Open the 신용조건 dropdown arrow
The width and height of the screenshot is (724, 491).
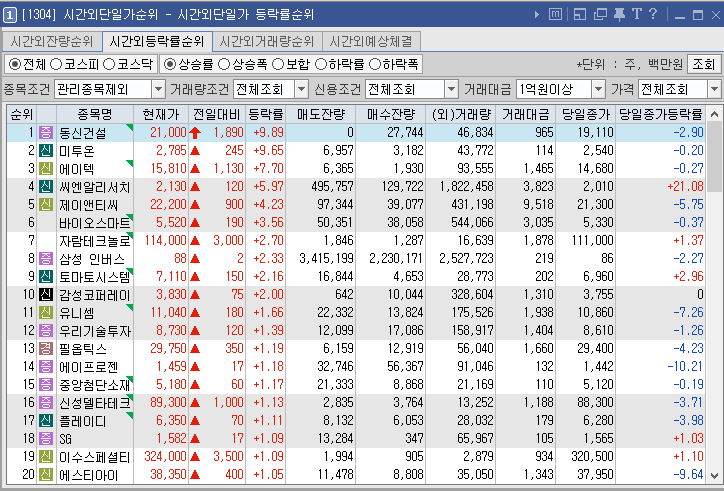click(x=451, y=89)
